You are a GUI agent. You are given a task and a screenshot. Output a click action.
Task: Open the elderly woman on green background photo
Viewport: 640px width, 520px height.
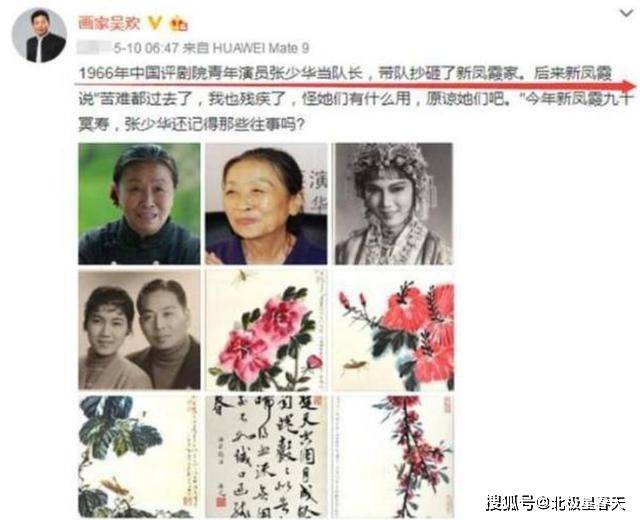tap(139, 204)
